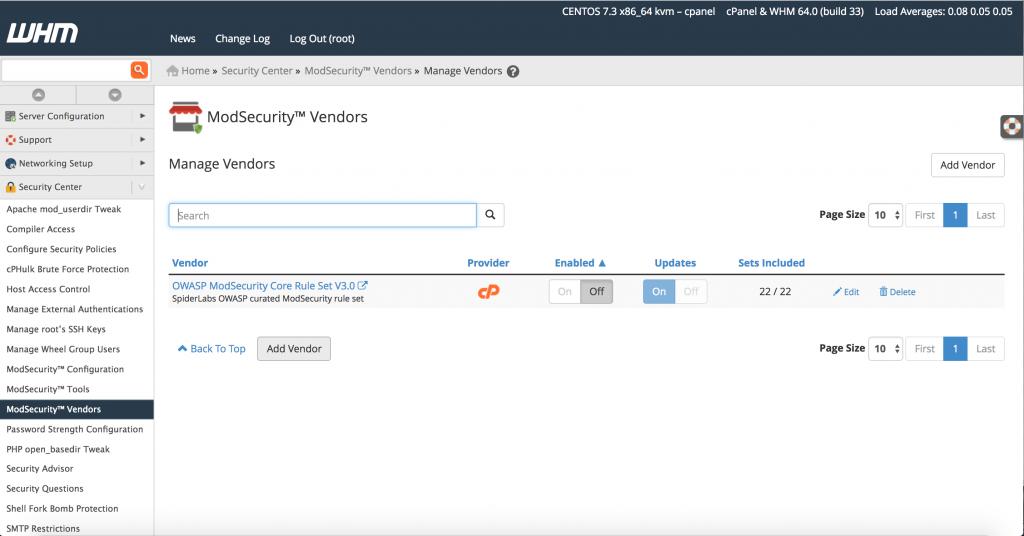Open cPHulk Brute Force Protection
The width and height of the screenshot is (1024, 536).
tap(67, 269)
